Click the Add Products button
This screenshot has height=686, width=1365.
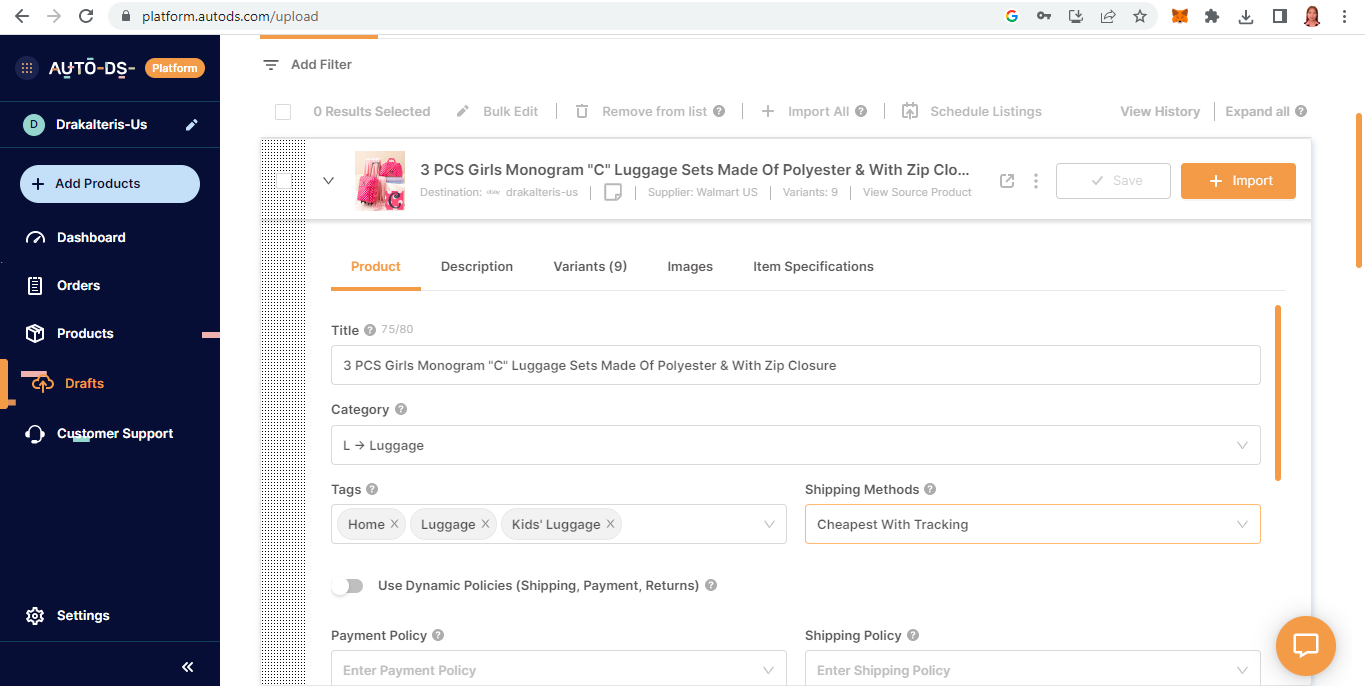click(x=110, y=184)
